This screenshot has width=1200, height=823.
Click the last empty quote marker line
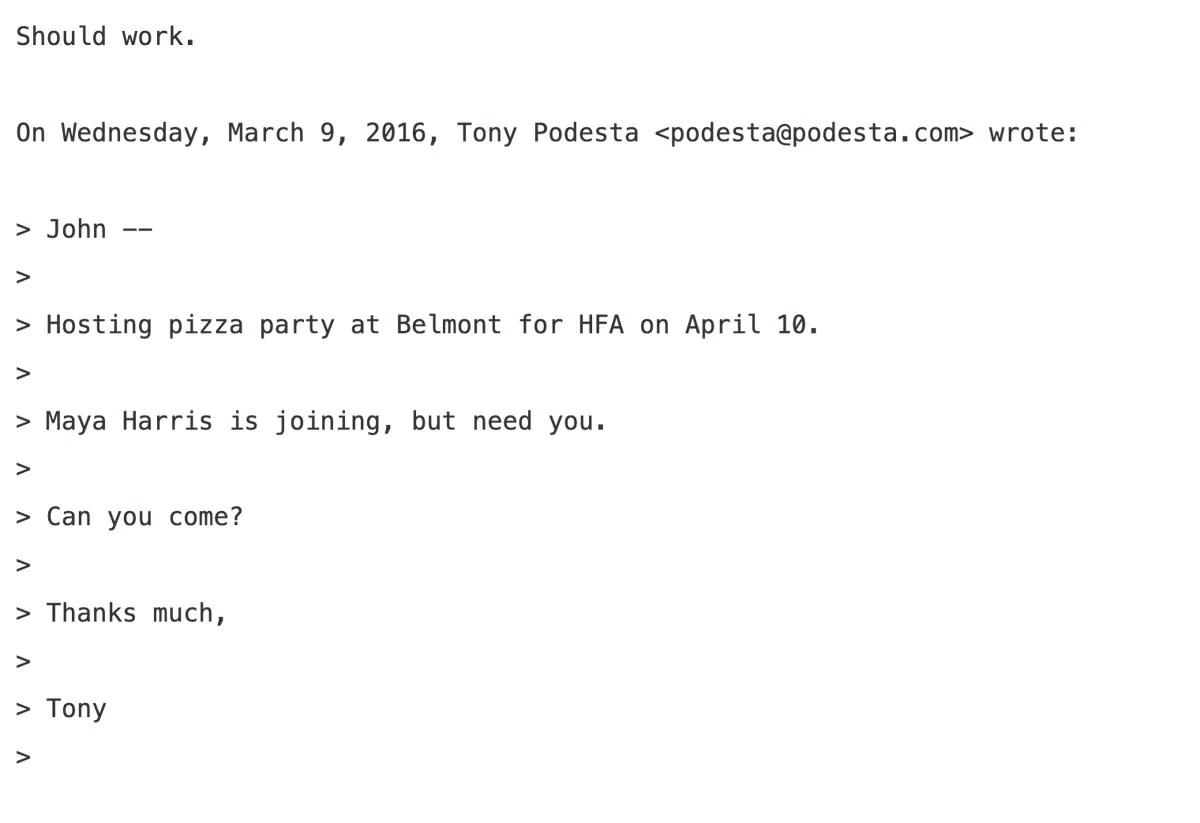pos(23,758)
